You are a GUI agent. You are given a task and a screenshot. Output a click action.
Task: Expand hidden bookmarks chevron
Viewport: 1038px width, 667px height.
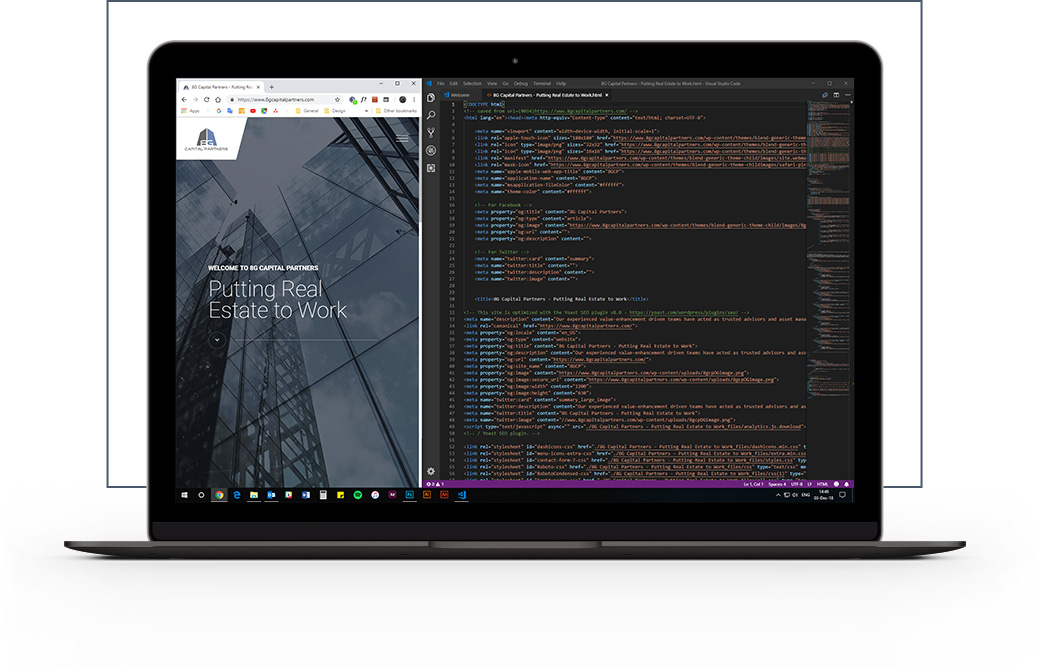(367, 111)
